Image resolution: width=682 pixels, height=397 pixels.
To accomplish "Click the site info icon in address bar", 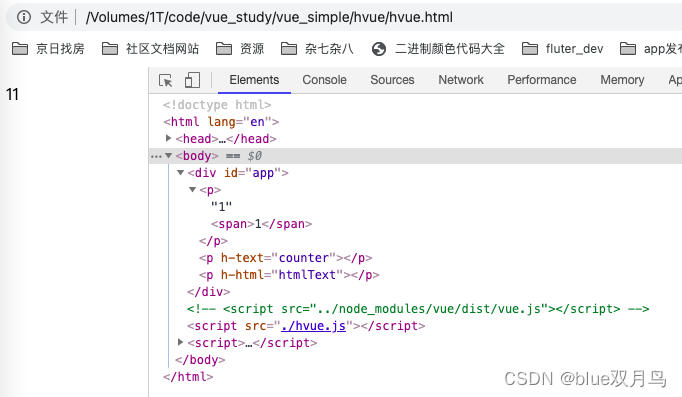I will (24, 17).
